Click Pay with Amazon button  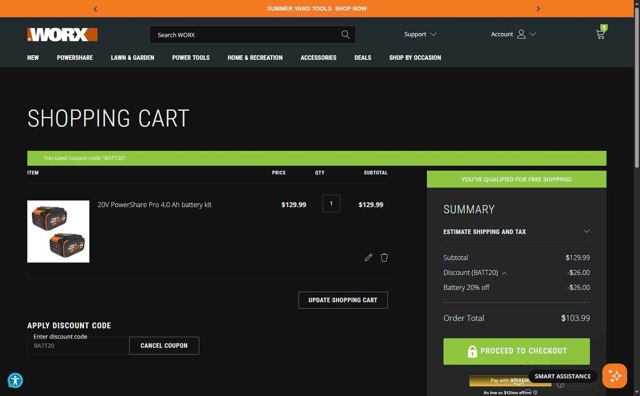click(510, 380)
